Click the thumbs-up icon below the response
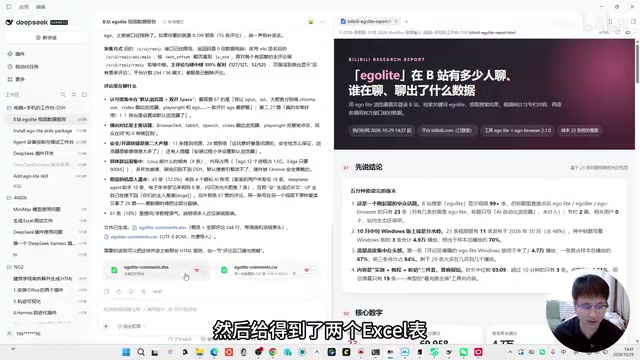 click(x=119, y=291)
